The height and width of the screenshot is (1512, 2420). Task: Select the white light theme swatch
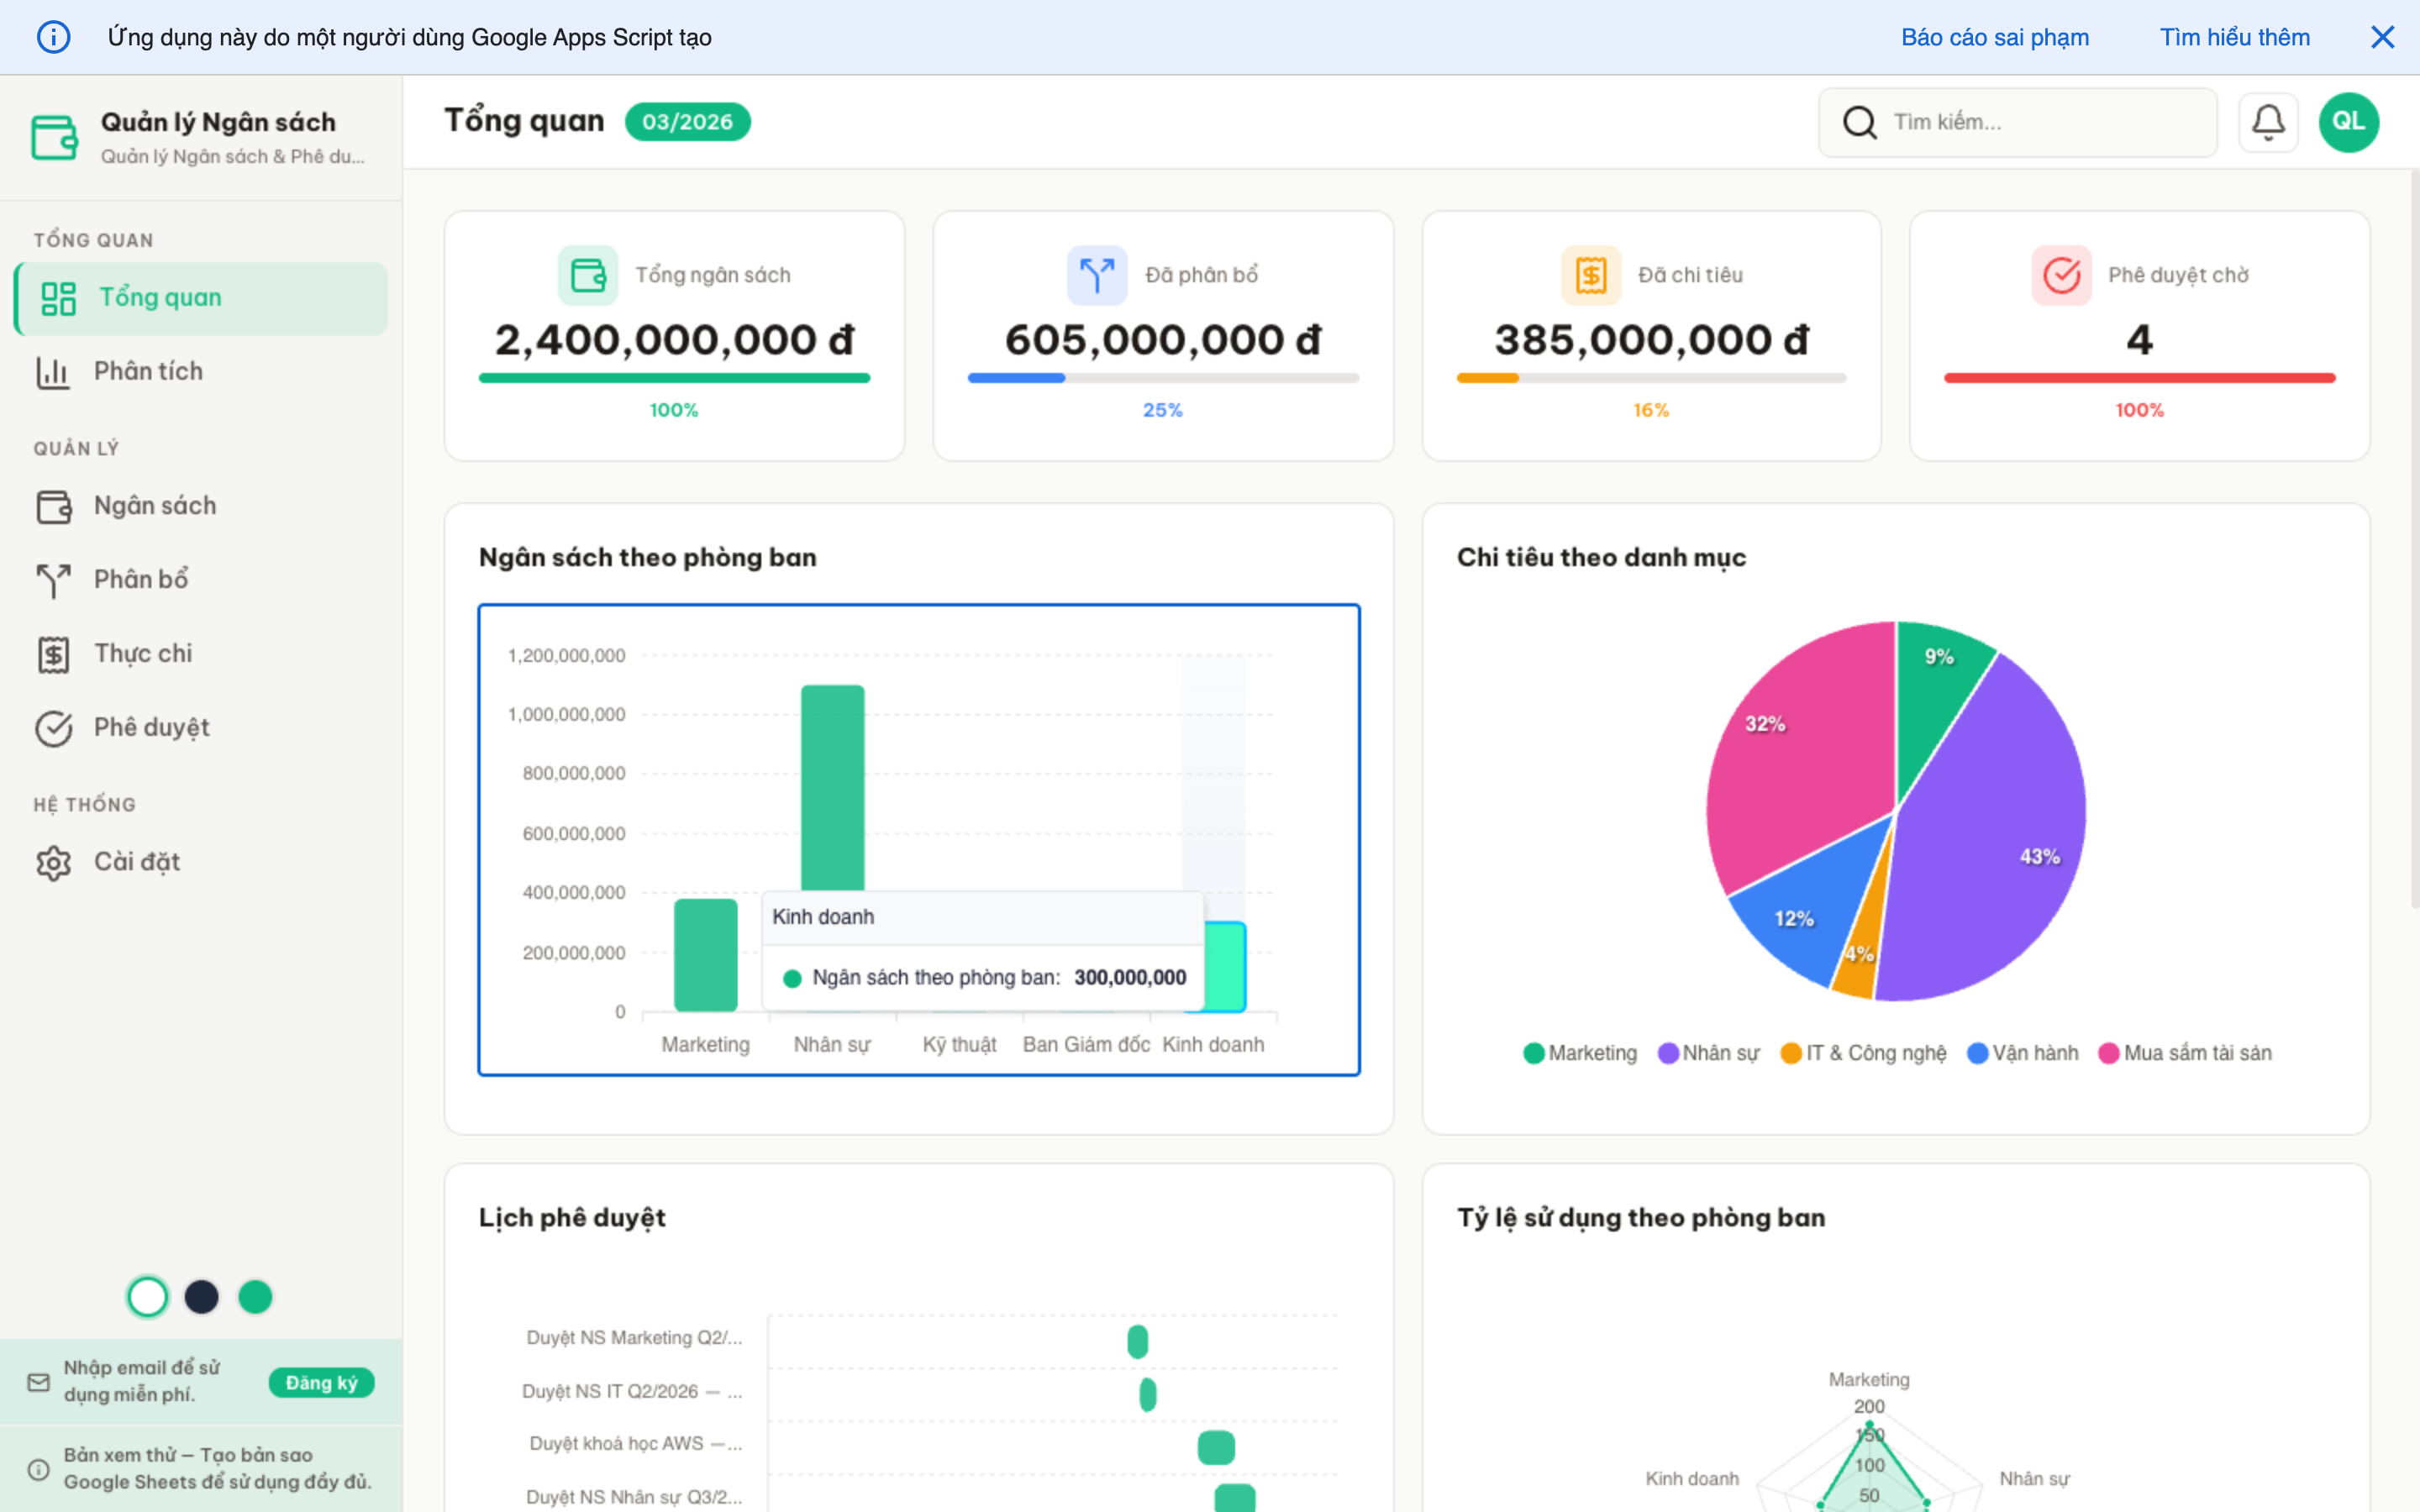pos(148,1297)
